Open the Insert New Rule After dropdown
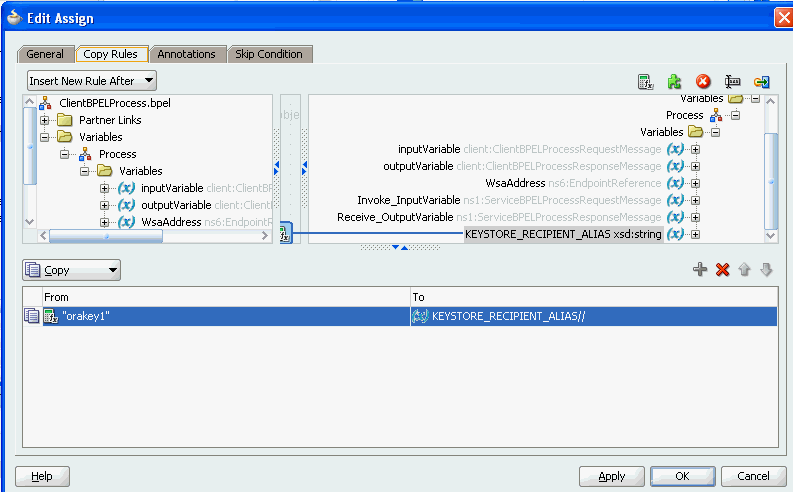This screenshot has height=492, width=793. click(92, 81)
